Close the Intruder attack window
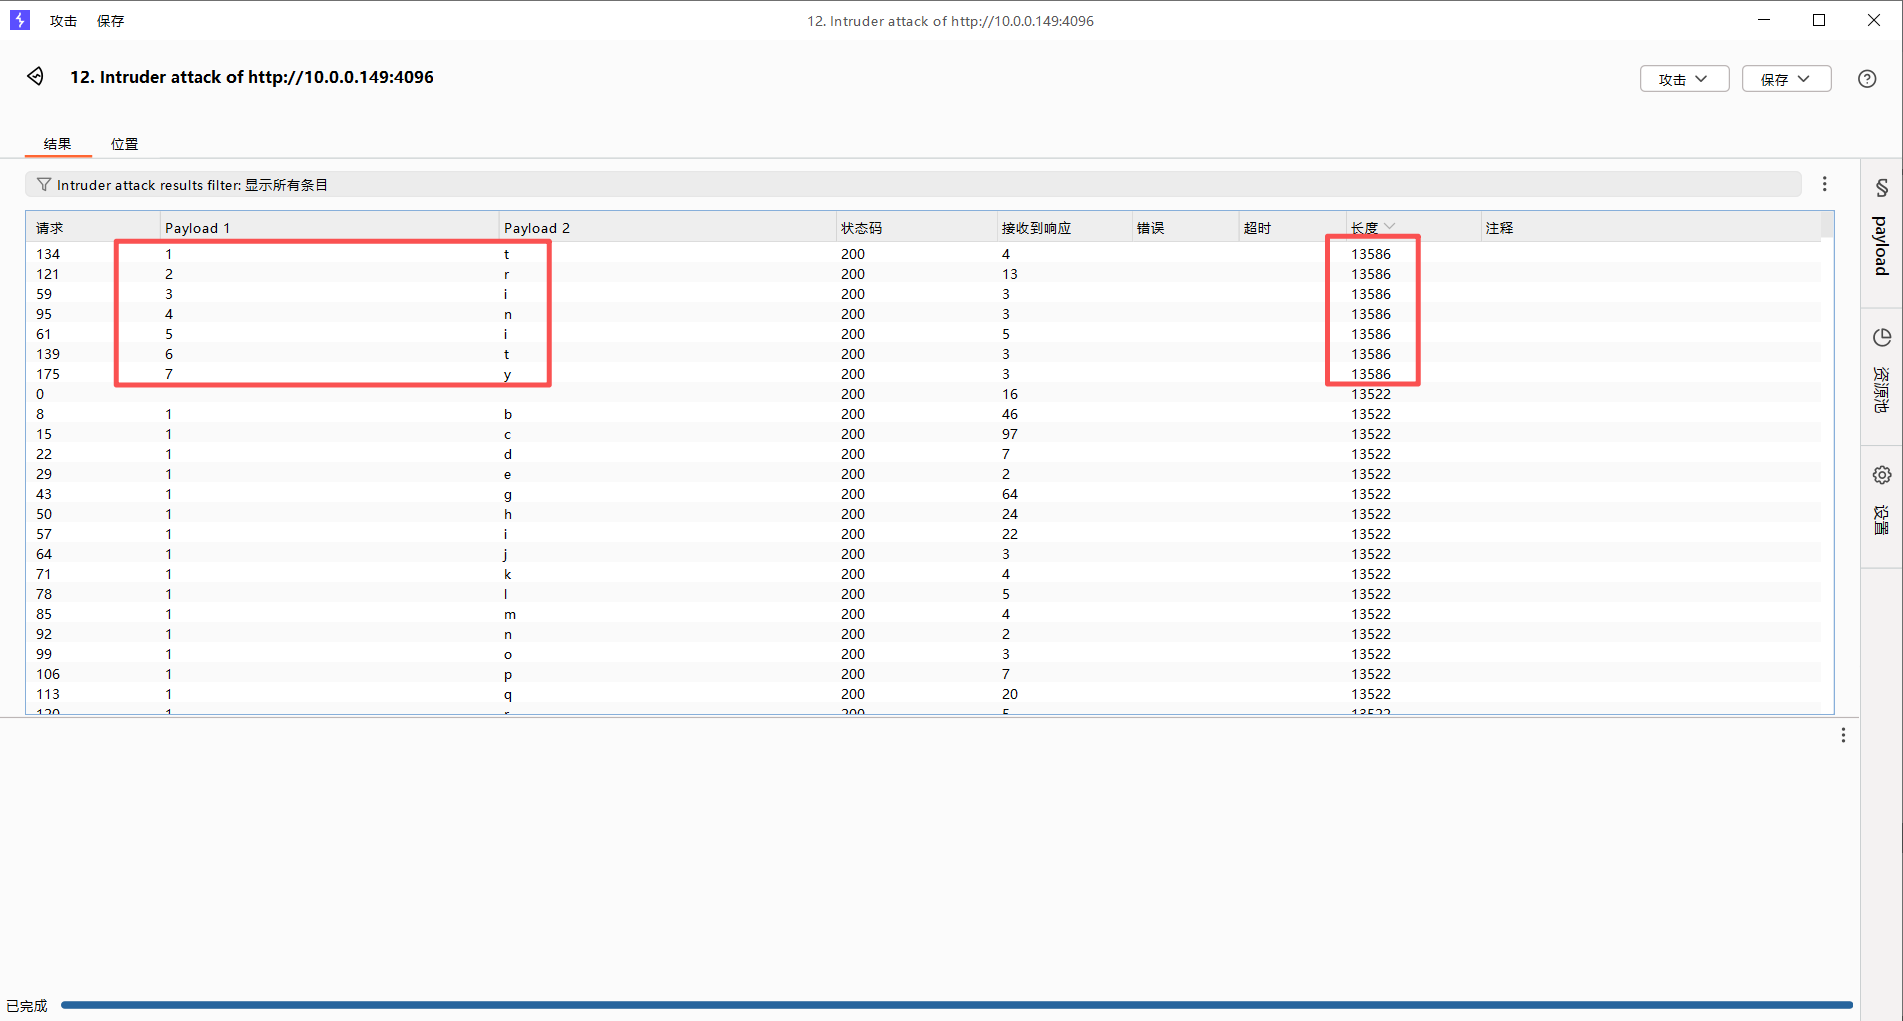 coord(1874,20)
